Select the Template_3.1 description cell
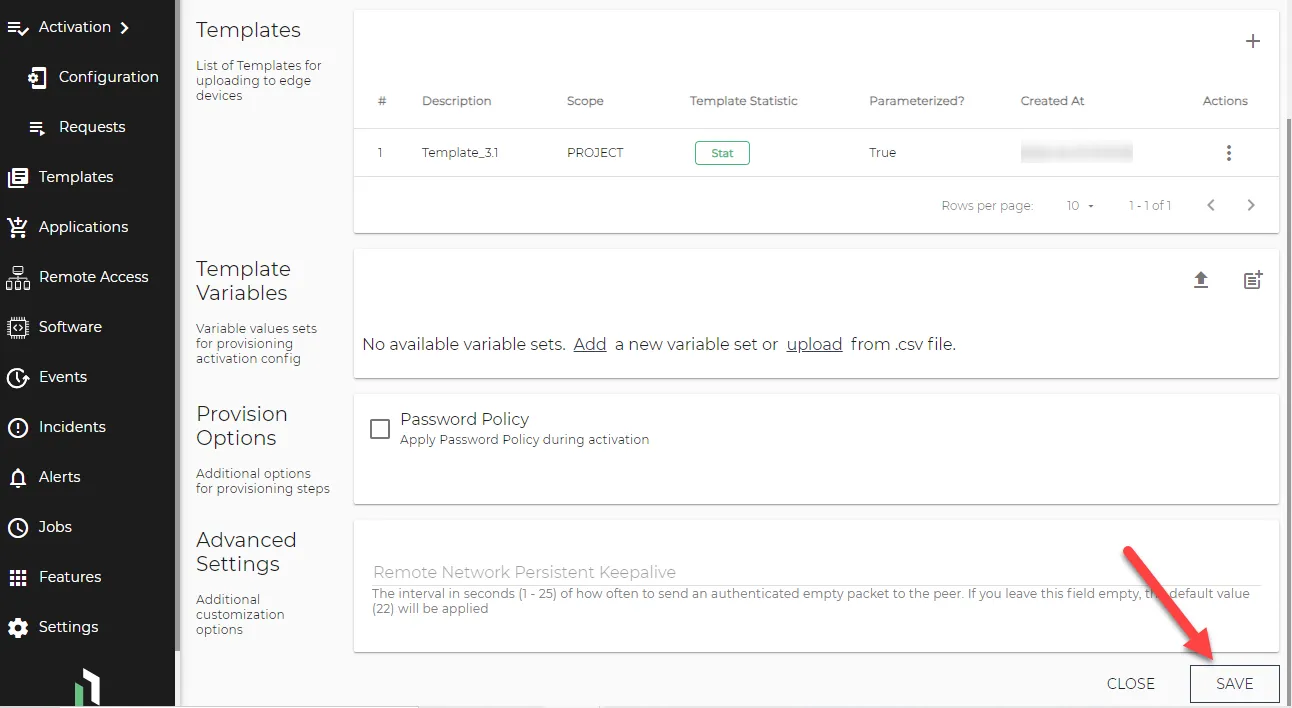This screenshot has width=1292, height=708. click(x=460, y=153)
